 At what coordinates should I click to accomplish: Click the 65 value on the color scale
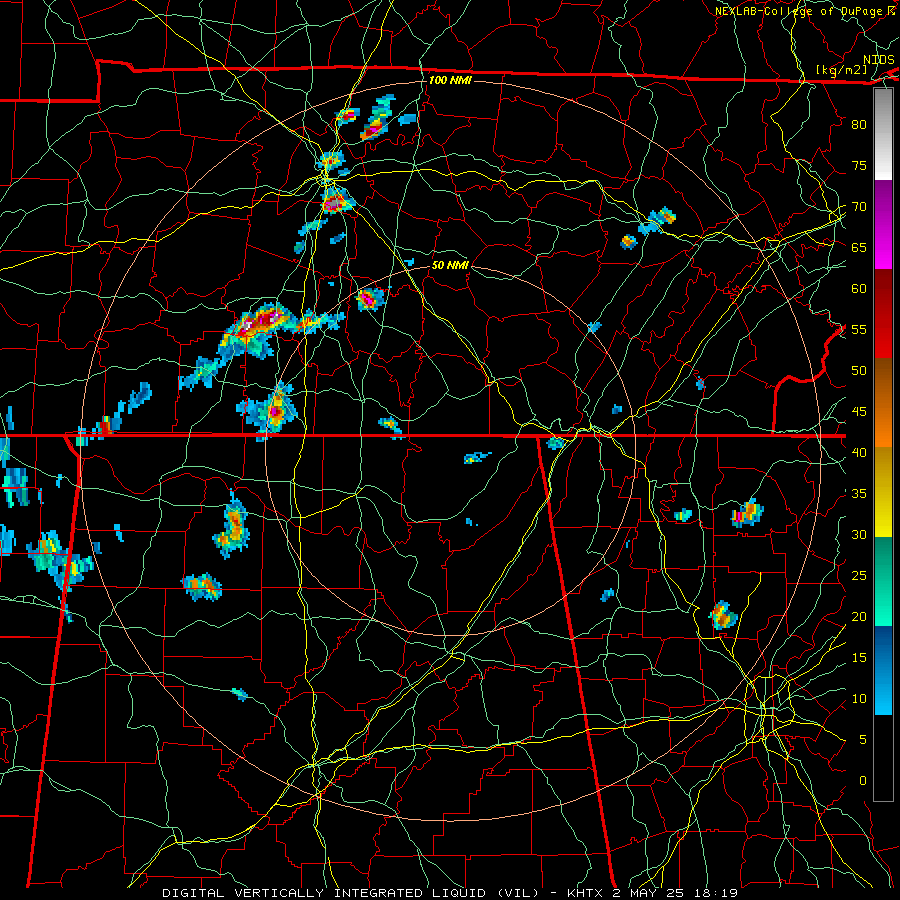(x=859, y=247)
